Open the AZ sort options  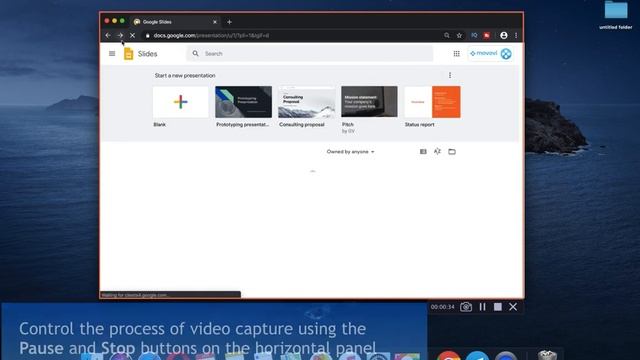click(x=437, y=151)
